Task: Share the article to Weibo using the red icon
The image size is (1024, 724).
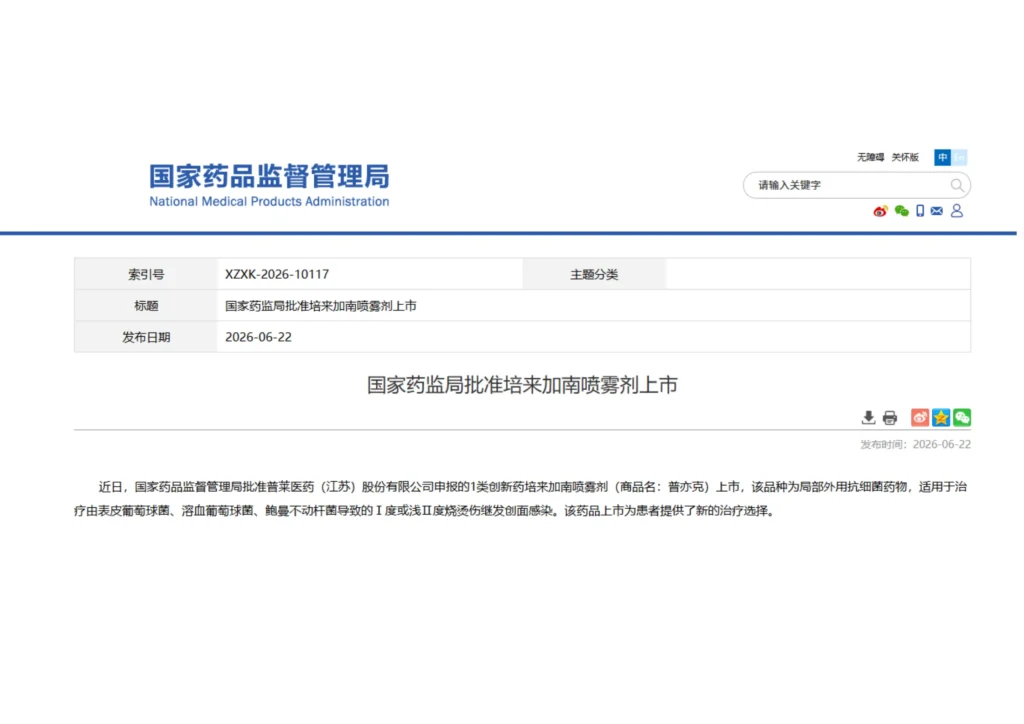Action: click(920, 418)
